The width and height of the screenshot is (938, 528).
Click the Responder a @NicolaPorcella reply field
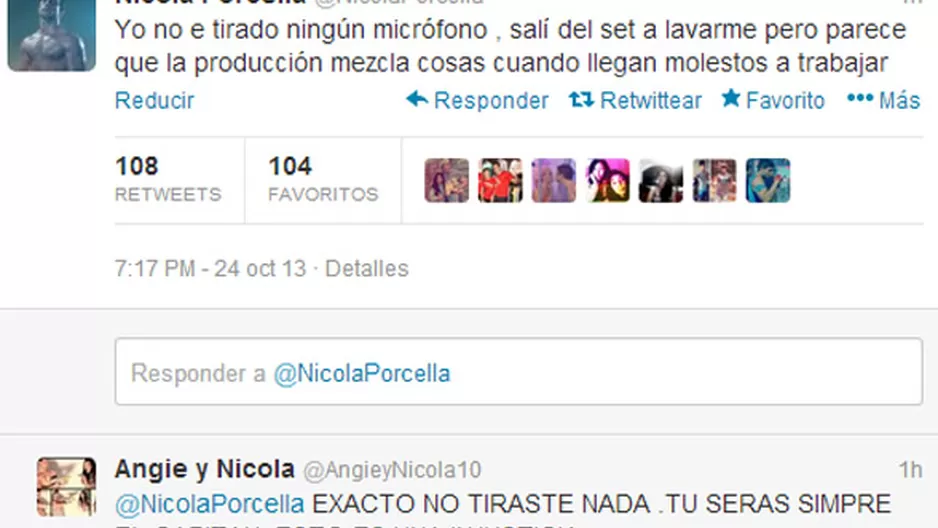click(x=519, y=371)
